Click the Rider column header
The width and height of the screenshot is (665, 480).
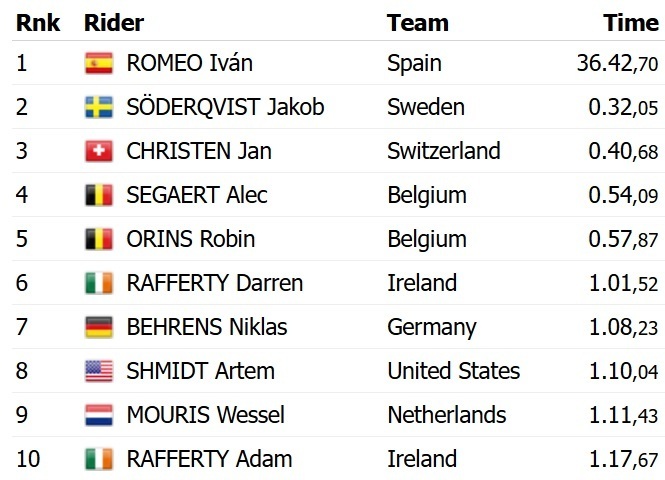(114, 22)
